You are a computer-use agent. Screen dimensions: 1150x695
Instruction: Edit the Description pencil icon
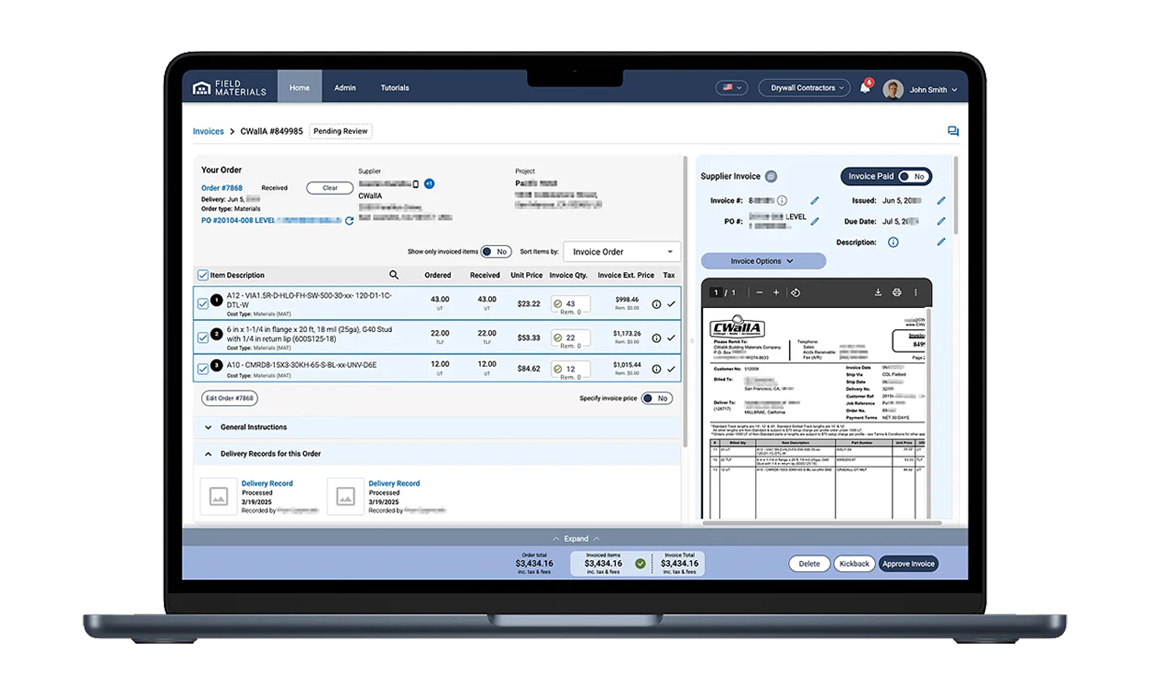pos(941,242)
